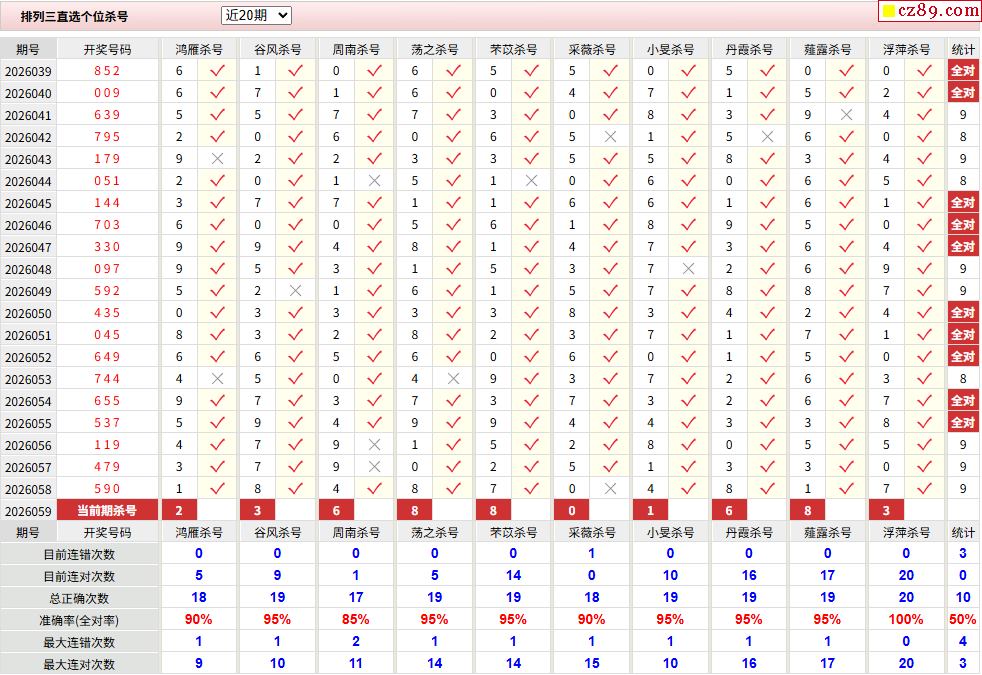Click current kill number 0 under 采薇杀号
The height and width of the screenshot is (675, 982).
pyautogui.click(x=572, y=510)
